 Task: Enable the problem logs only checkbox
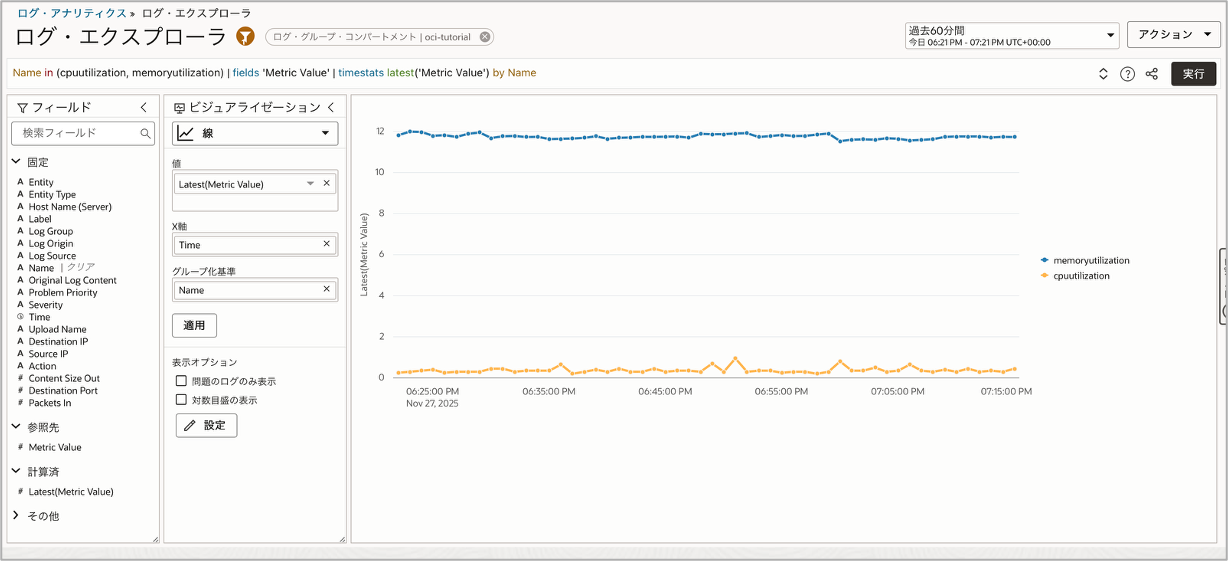click(181, 381)
